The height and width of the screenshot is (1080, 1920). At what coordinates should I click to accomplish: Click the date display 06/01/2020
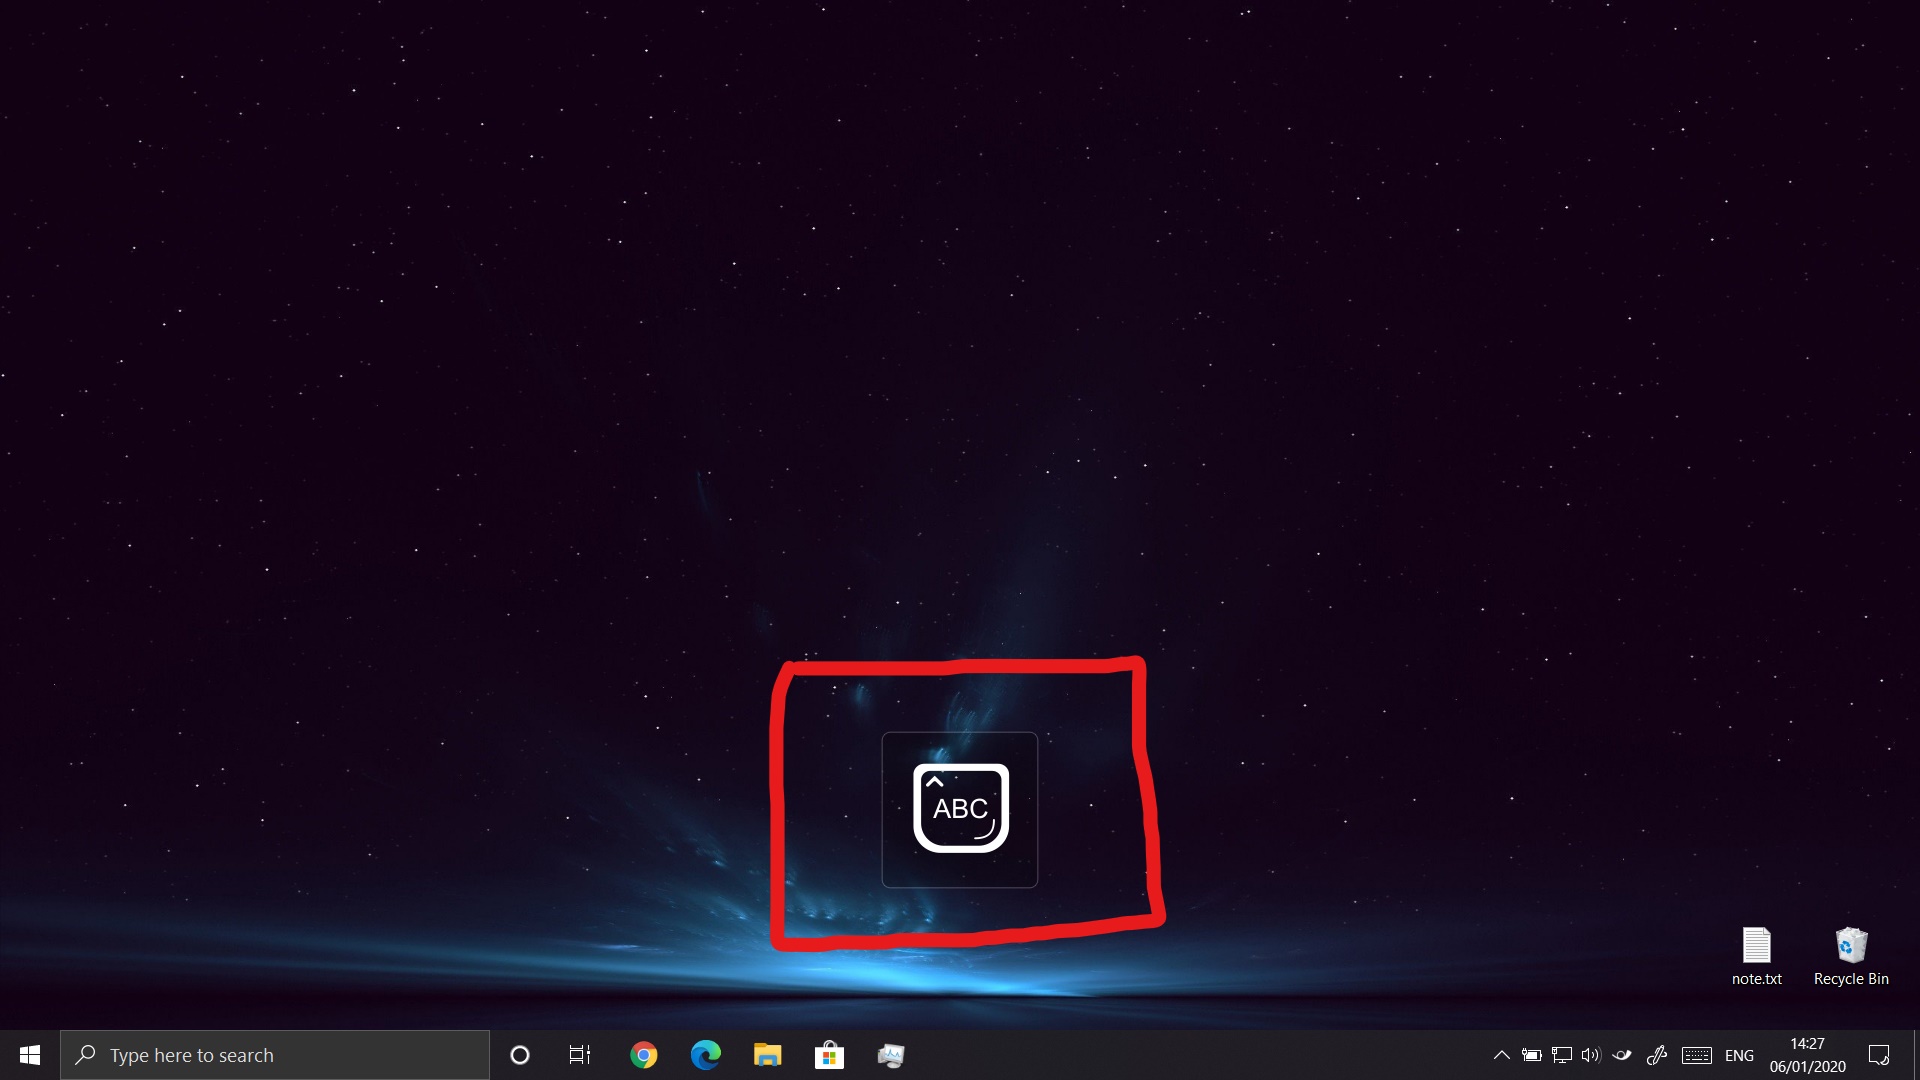(1809, 1065)
